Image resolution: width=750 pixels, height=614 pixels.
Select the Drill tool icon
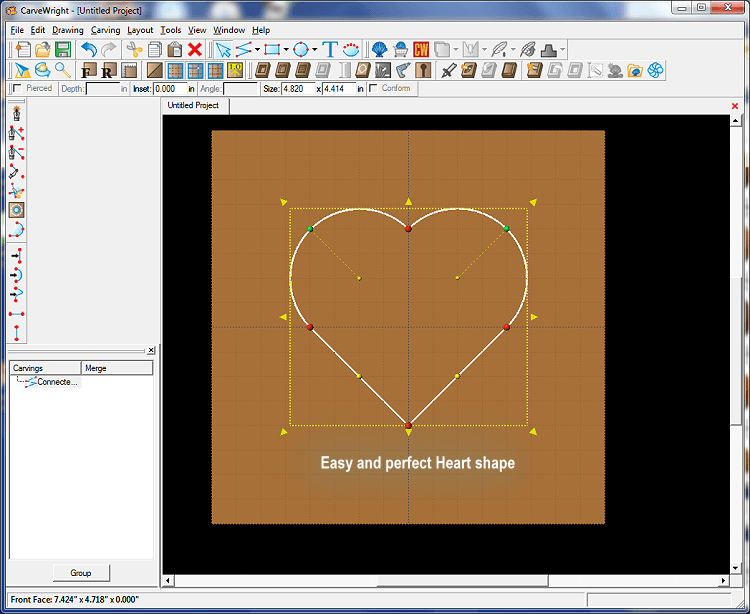click(403, 70)
